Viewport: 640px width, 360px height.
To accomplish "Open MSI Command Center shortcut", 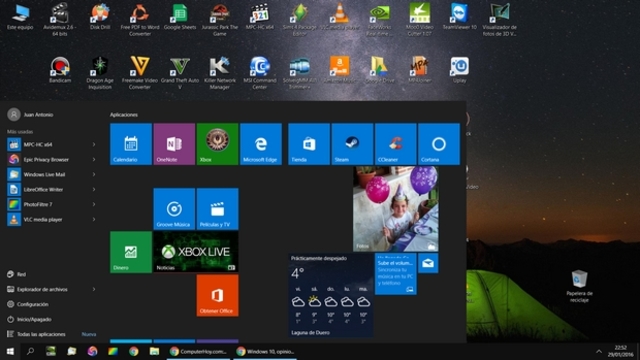I will point(260,73).
